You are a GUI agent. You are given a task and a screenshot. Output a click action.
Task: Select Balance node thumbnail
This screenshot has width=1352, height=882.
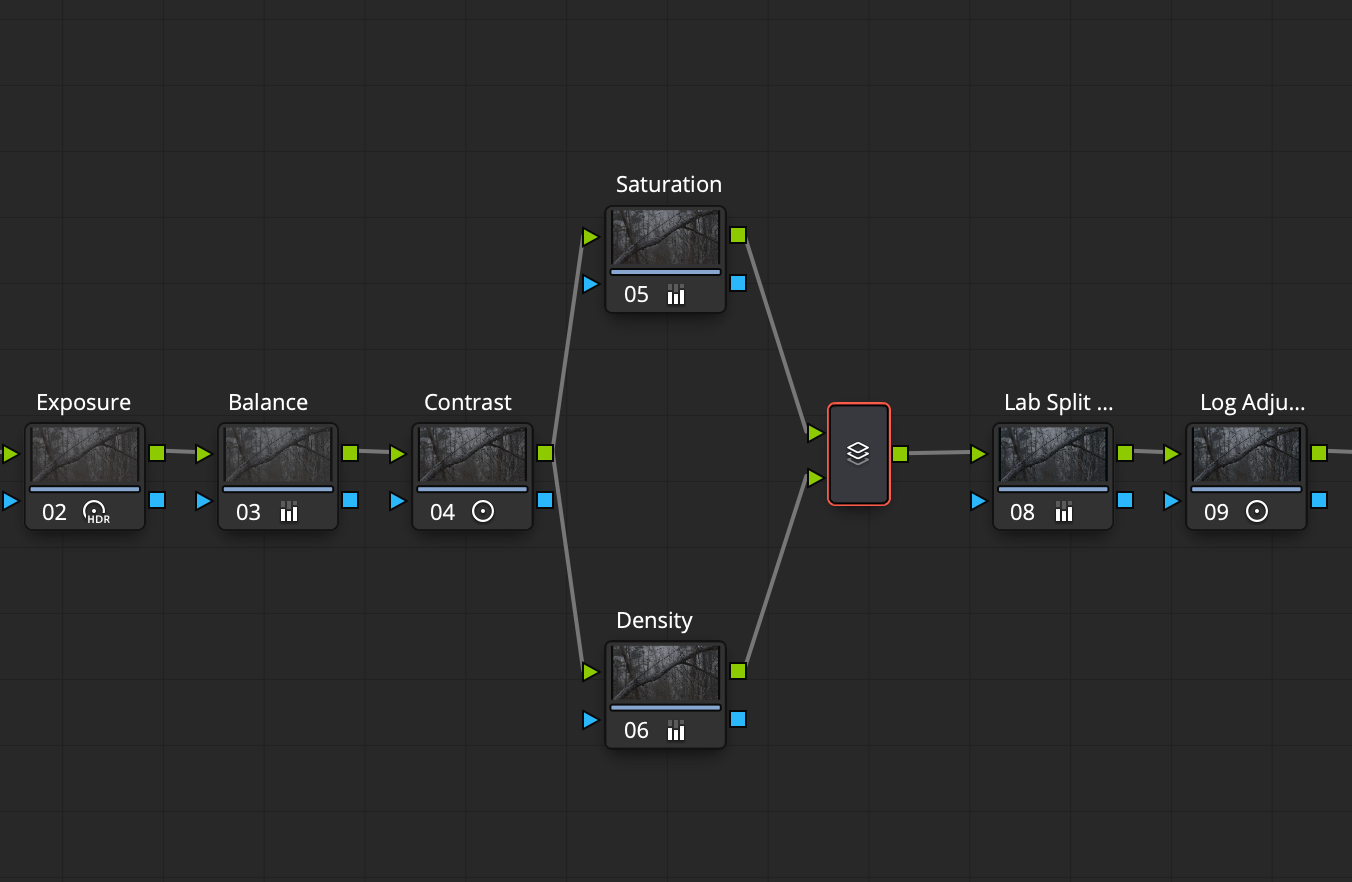[x=278, y=455]
